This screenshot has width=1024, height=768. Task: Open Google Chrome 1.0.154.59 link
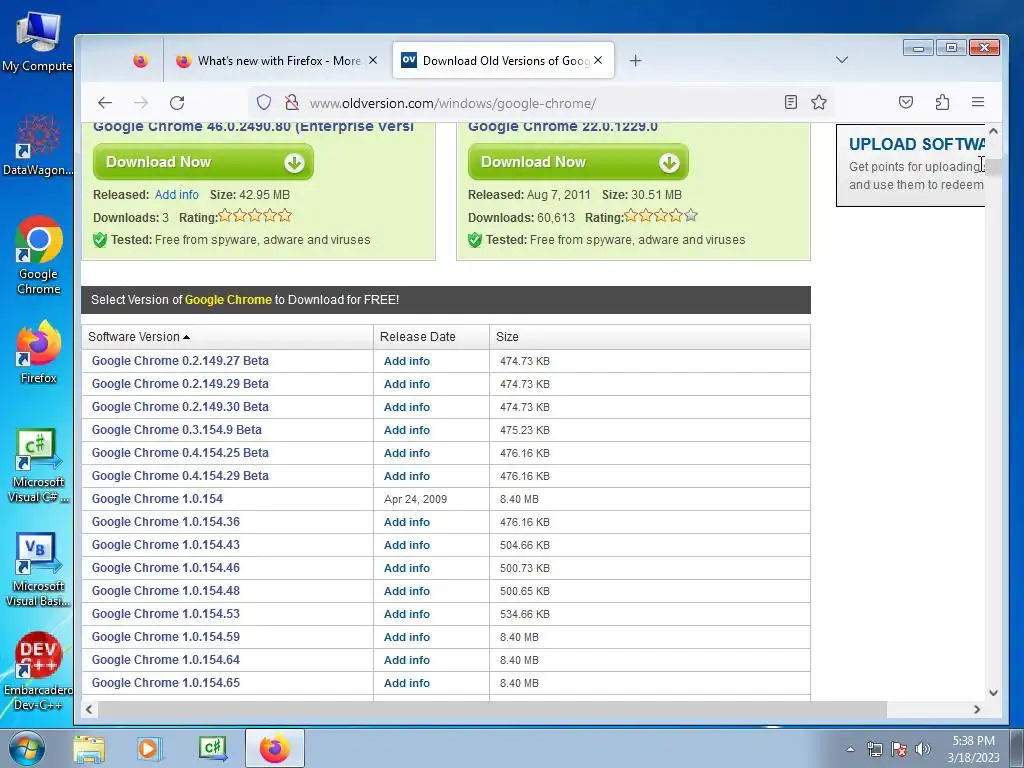coord(166,637)
